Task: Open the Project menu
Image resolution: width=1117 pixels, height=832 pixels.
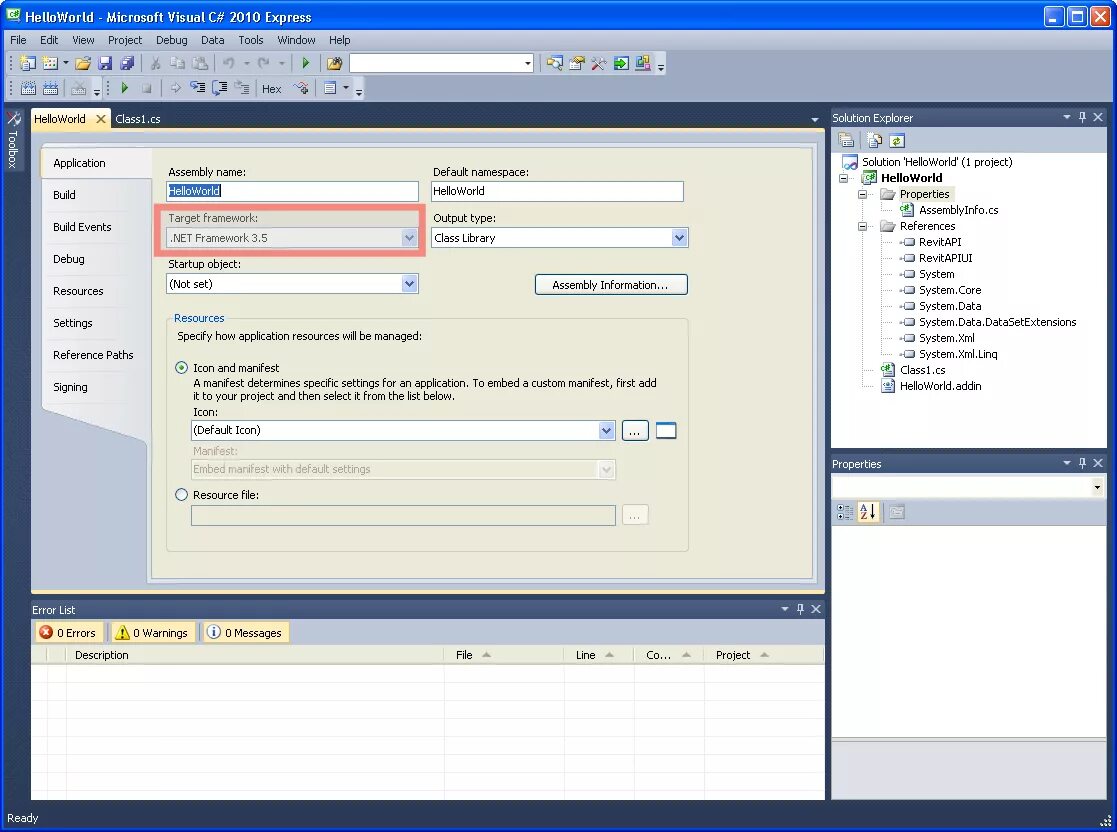Action: [x=125, y=40]
